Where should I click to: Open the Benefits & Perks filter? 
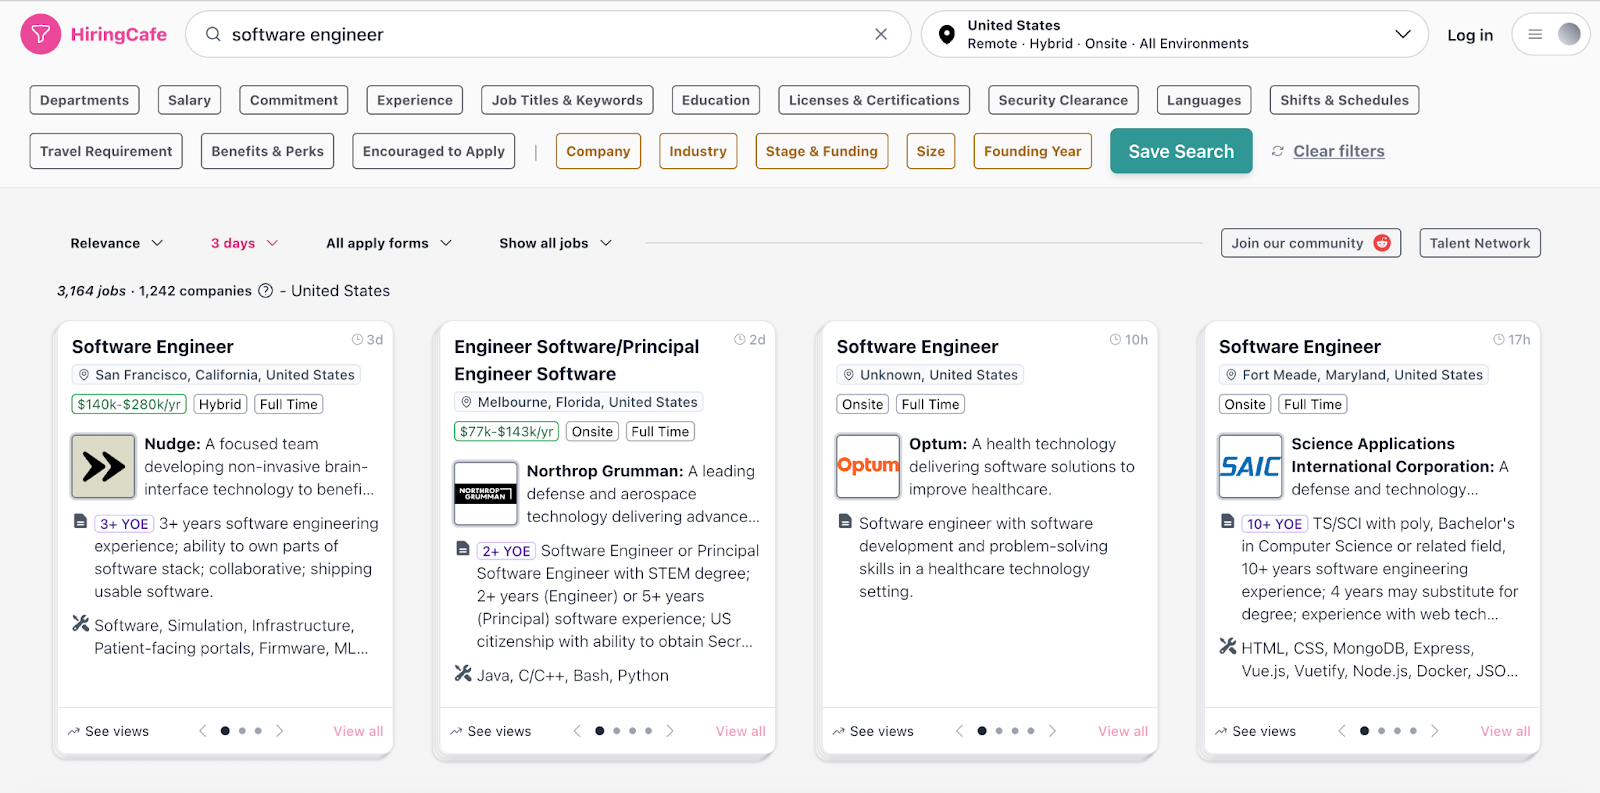coord(267,151)
